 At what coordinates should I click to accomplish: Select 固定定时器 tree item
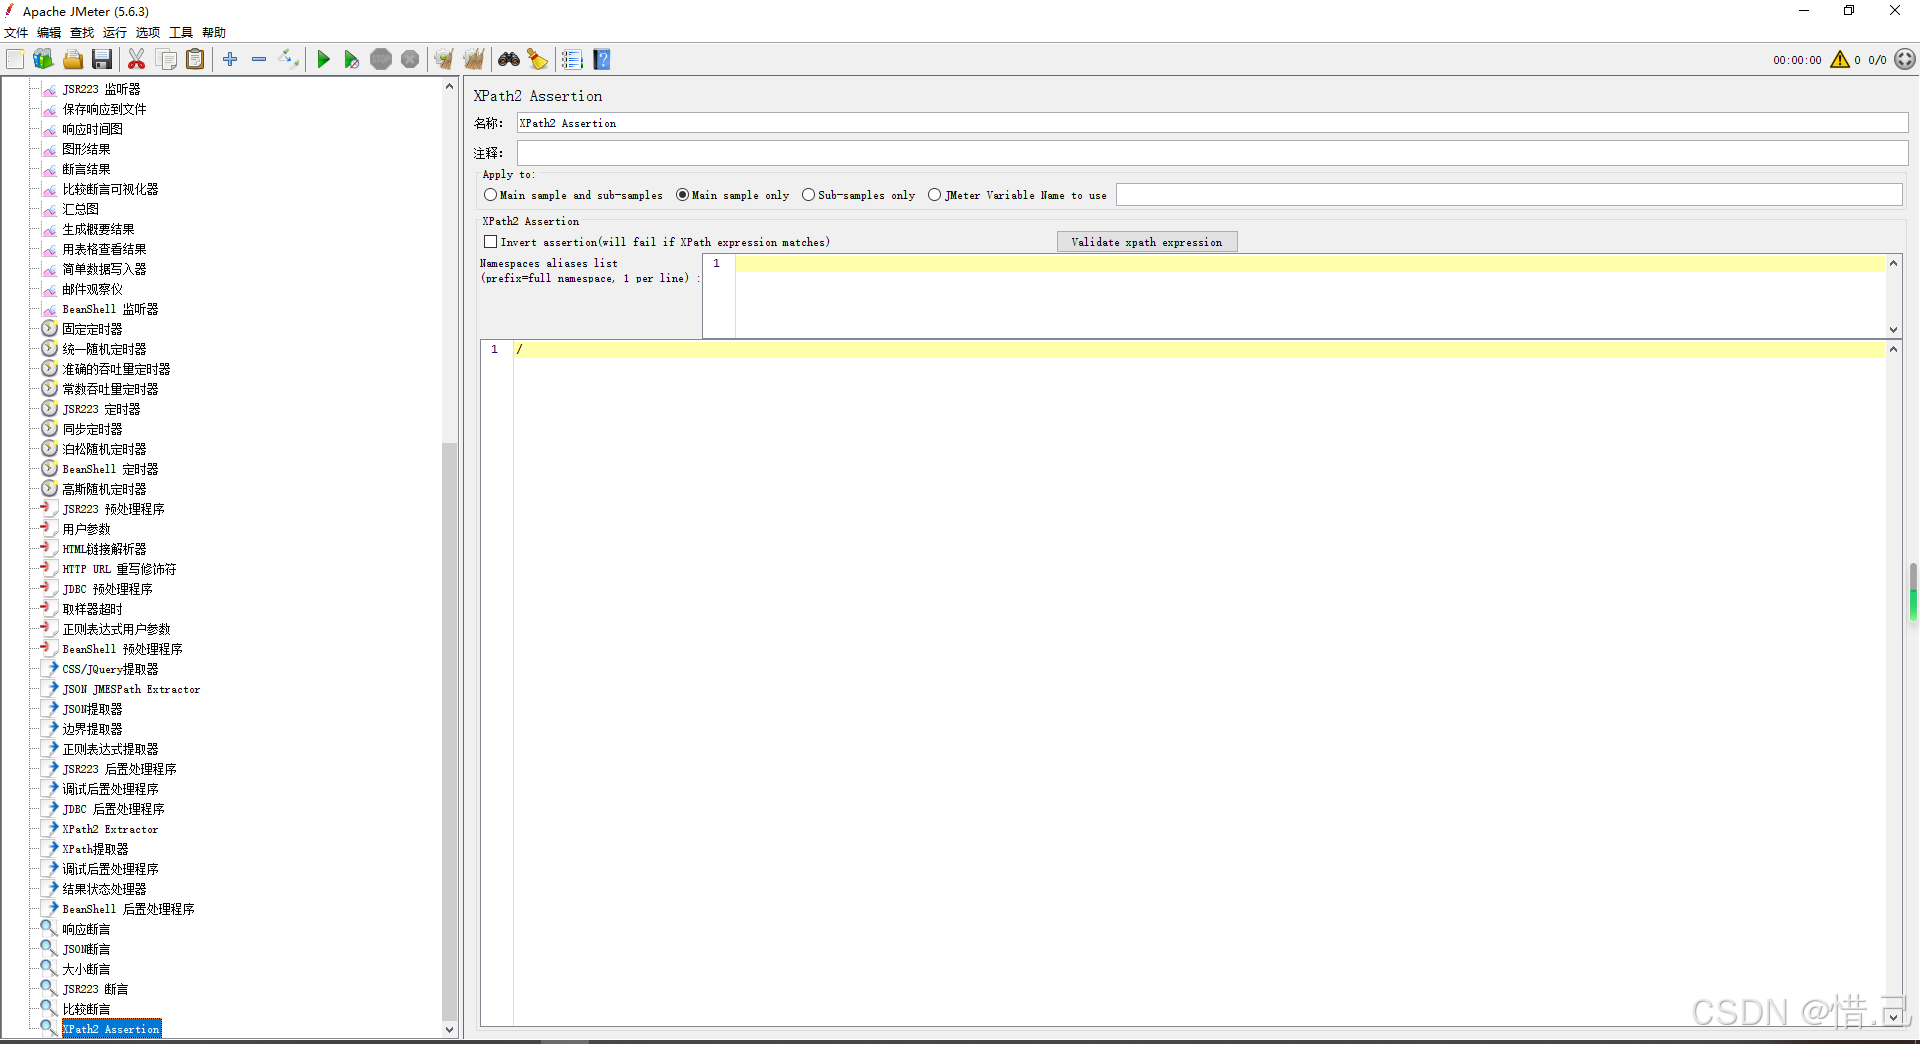[92, 329]
